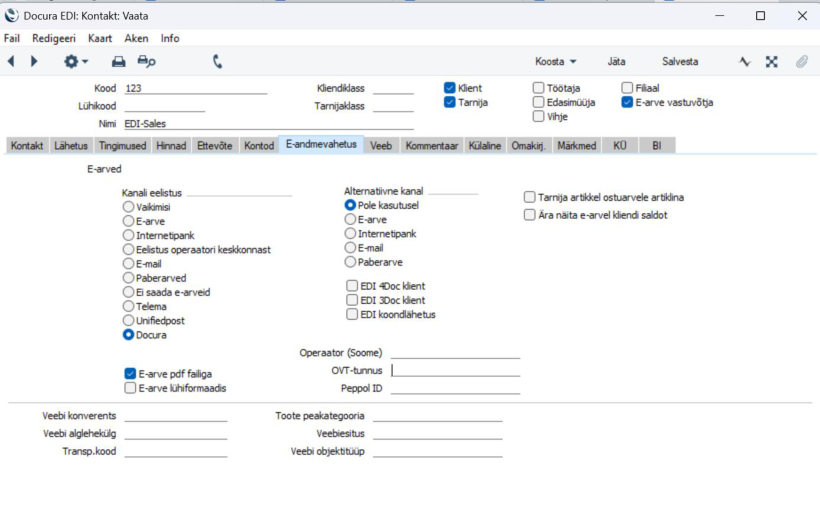Open the gear settings dropdown
Viewport: 820px width, 513px height.
point(75,61)
